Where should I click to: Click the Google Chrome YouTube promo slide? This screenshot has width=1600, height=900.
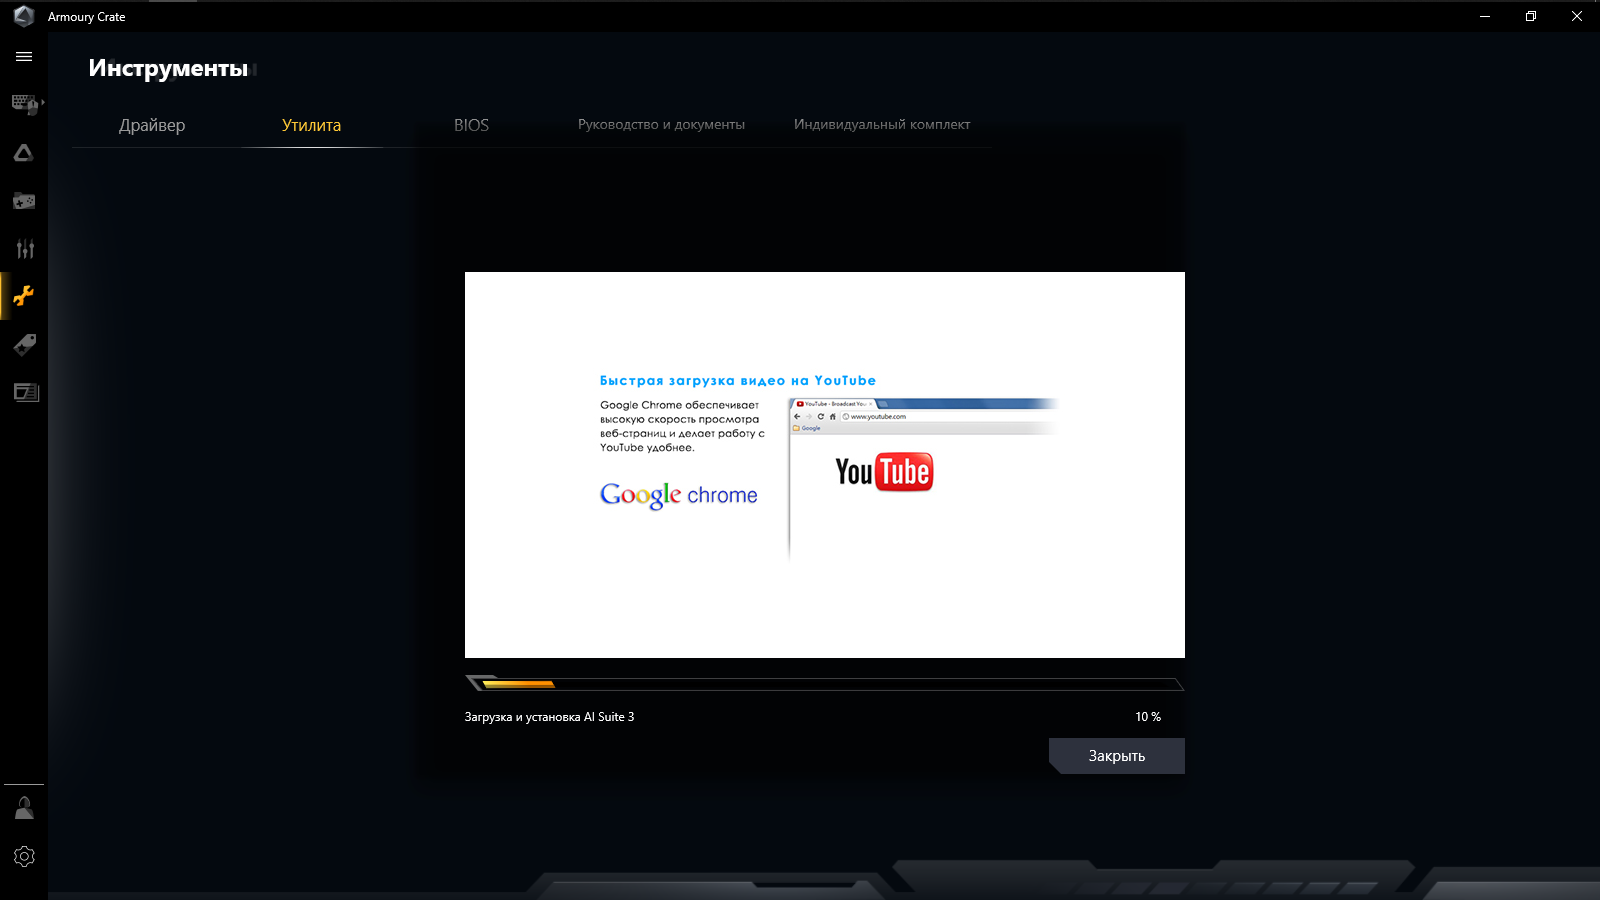coord(825,465)
